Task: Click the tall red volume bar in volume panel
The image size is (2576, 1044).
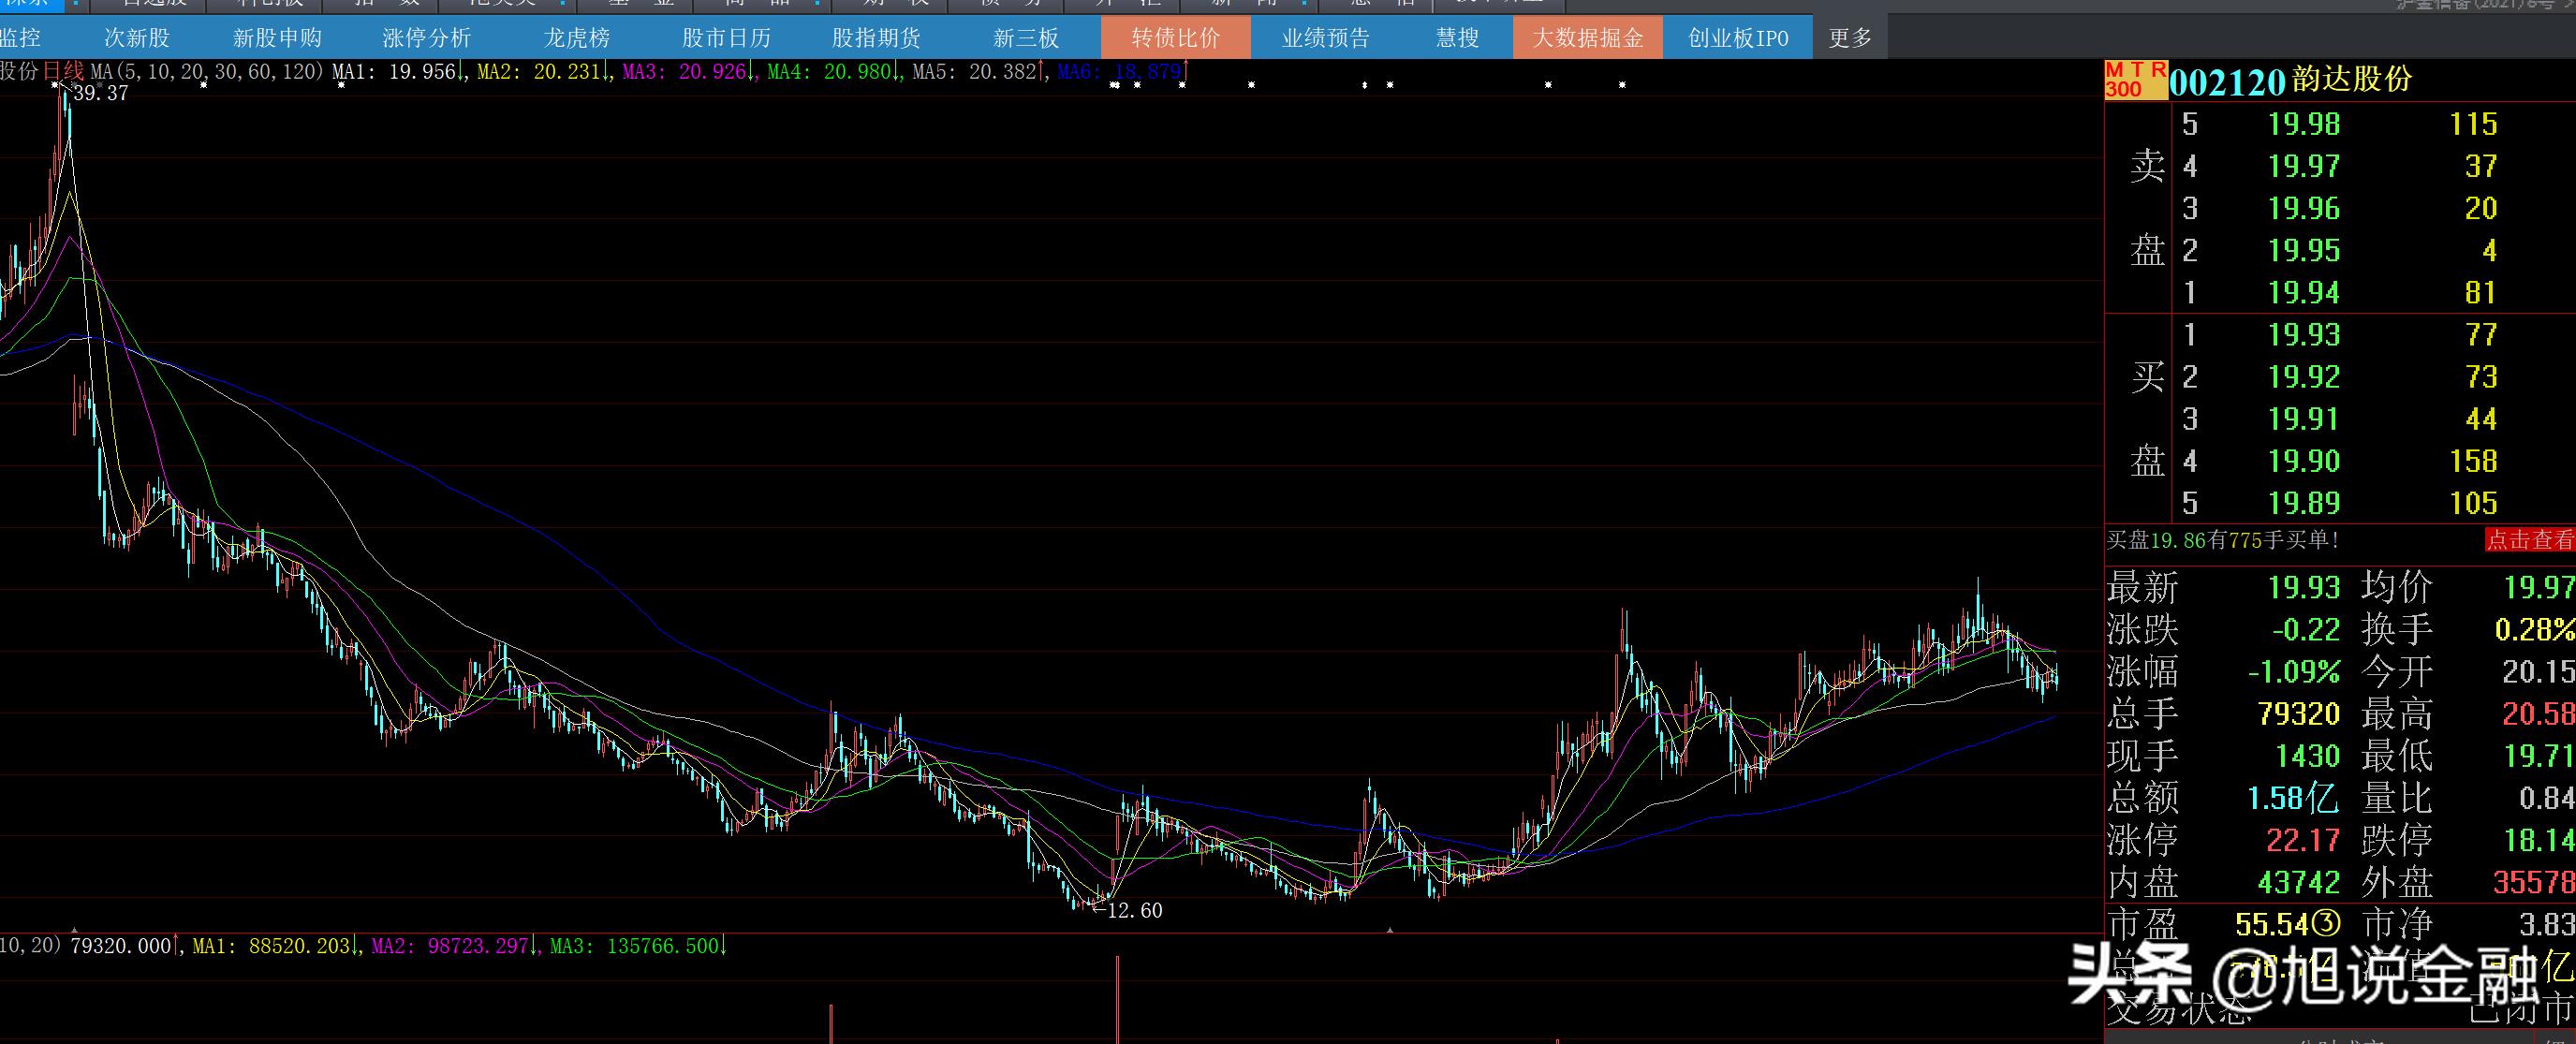Action: pyautogui.click(x=1117, y=1000)
